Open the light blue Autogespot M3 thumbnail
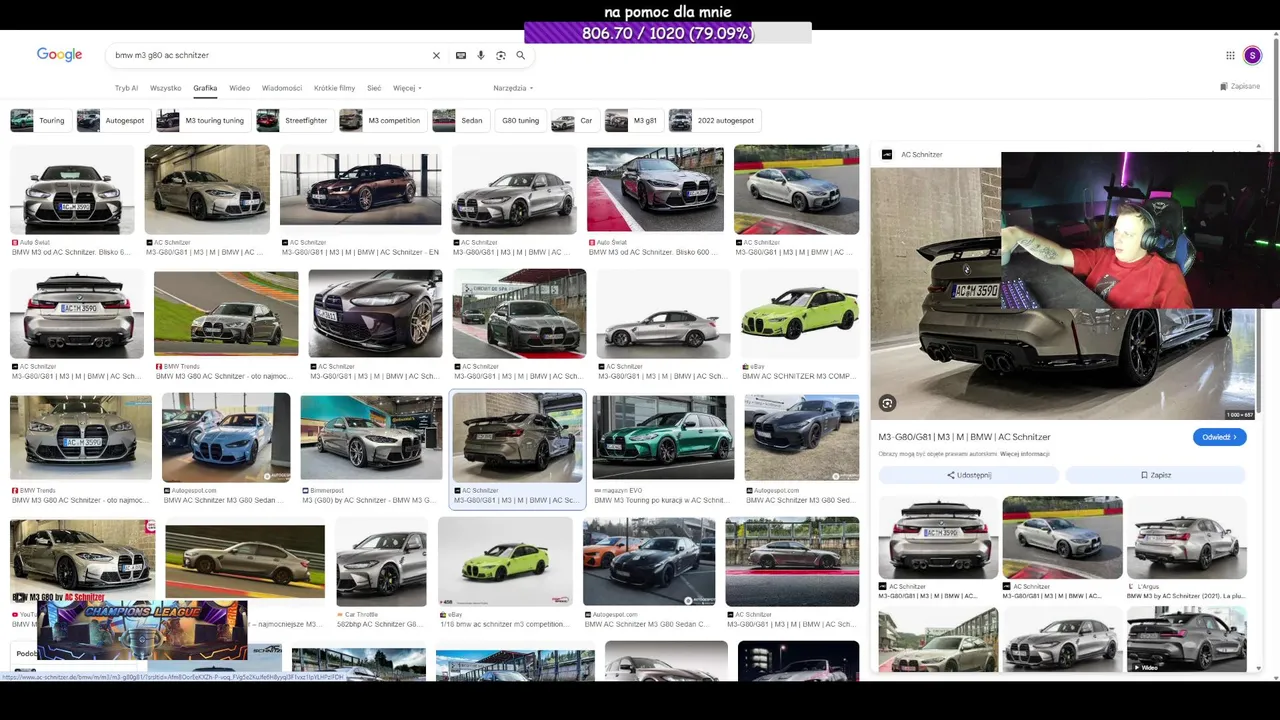Image resolution: width=1280 pixels, height=720 pixels. pyautogui.click(x=226, y=438)
